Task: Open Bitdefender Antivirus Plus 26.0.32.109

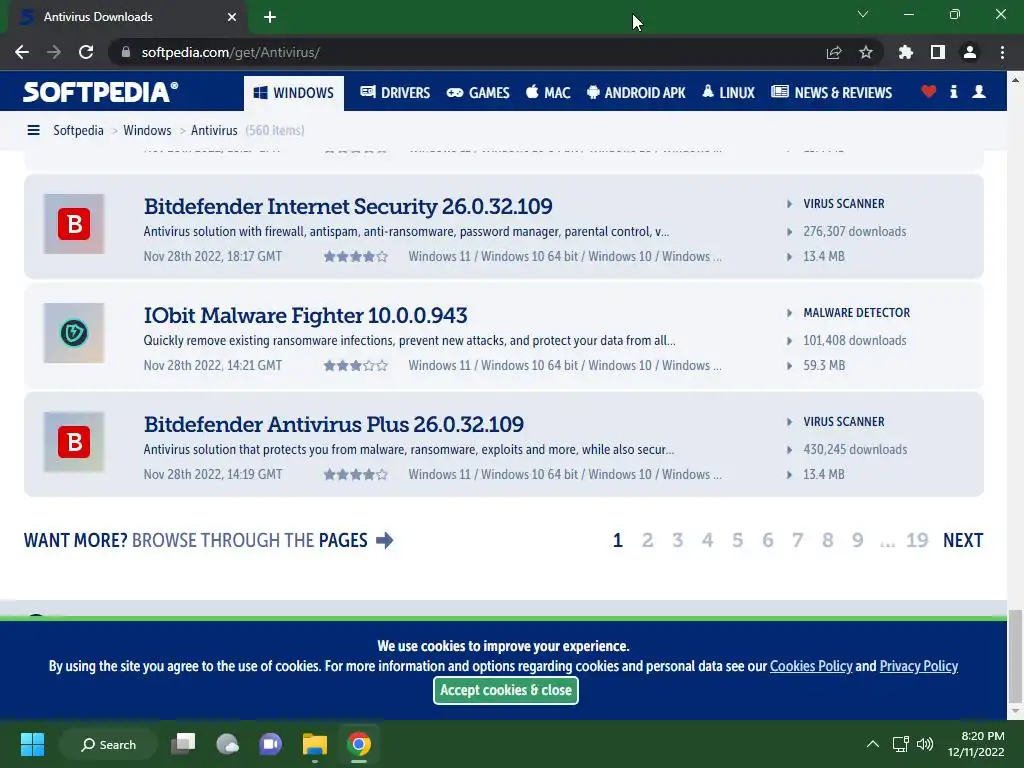Action: click(x=334, y=424)
